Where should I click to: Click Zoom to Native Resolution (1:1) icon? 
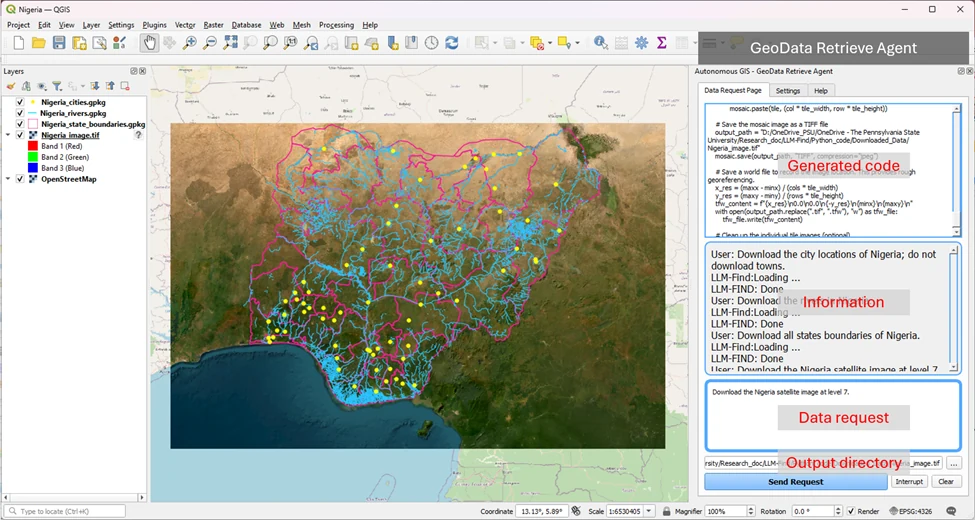point(290,42)
